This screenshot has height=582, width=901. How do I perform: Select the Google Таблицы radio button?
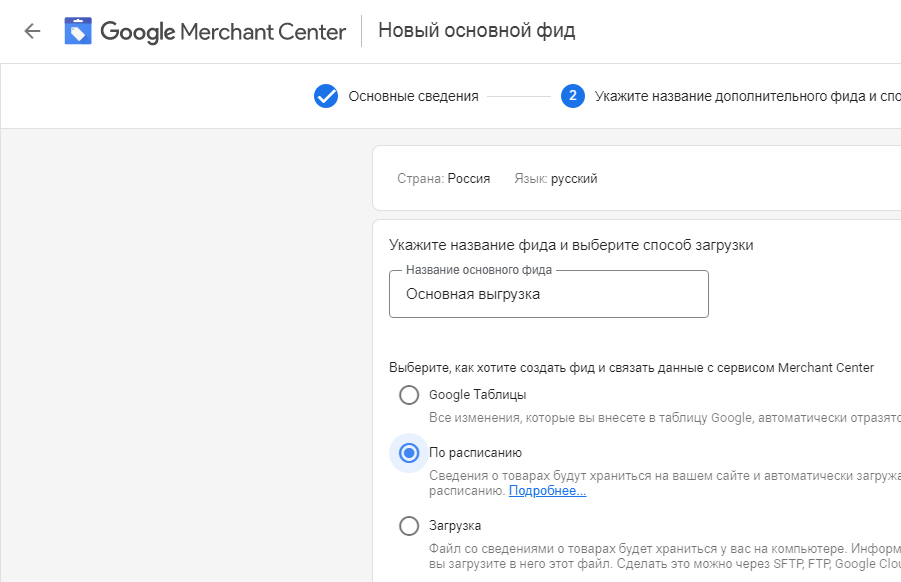click(x=409, y=395)
